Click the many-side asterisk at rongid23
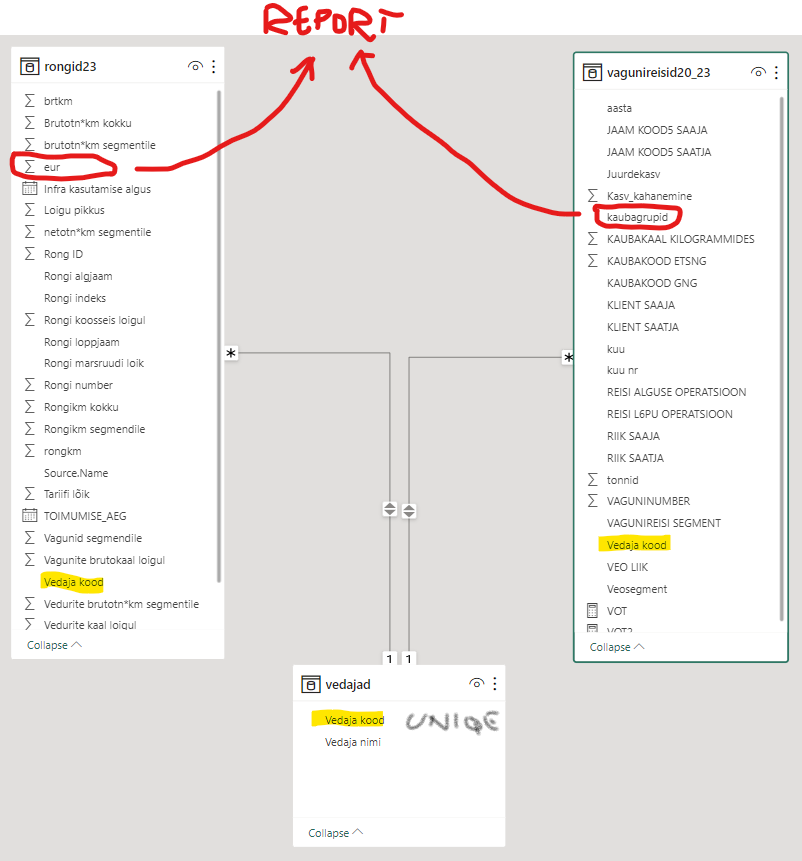This screenshot has width=802, height=861. [x=231, y=353]
